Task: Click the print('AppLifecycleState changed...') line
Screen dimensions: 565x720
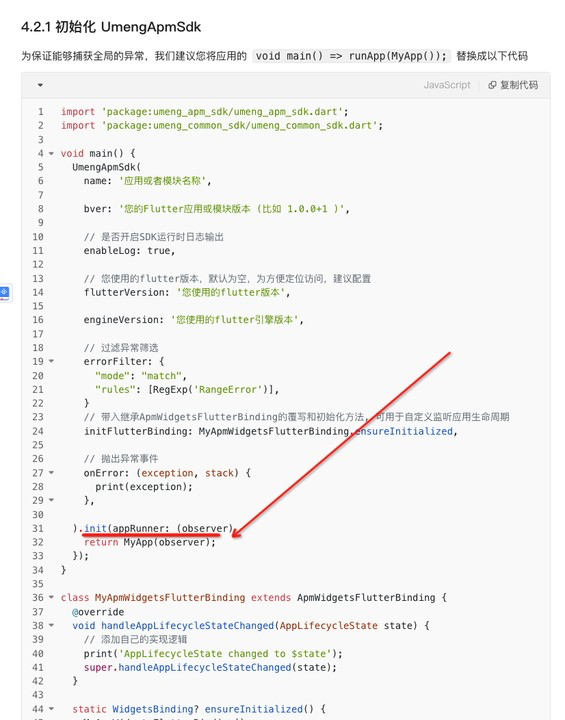Action: (213, 653)
